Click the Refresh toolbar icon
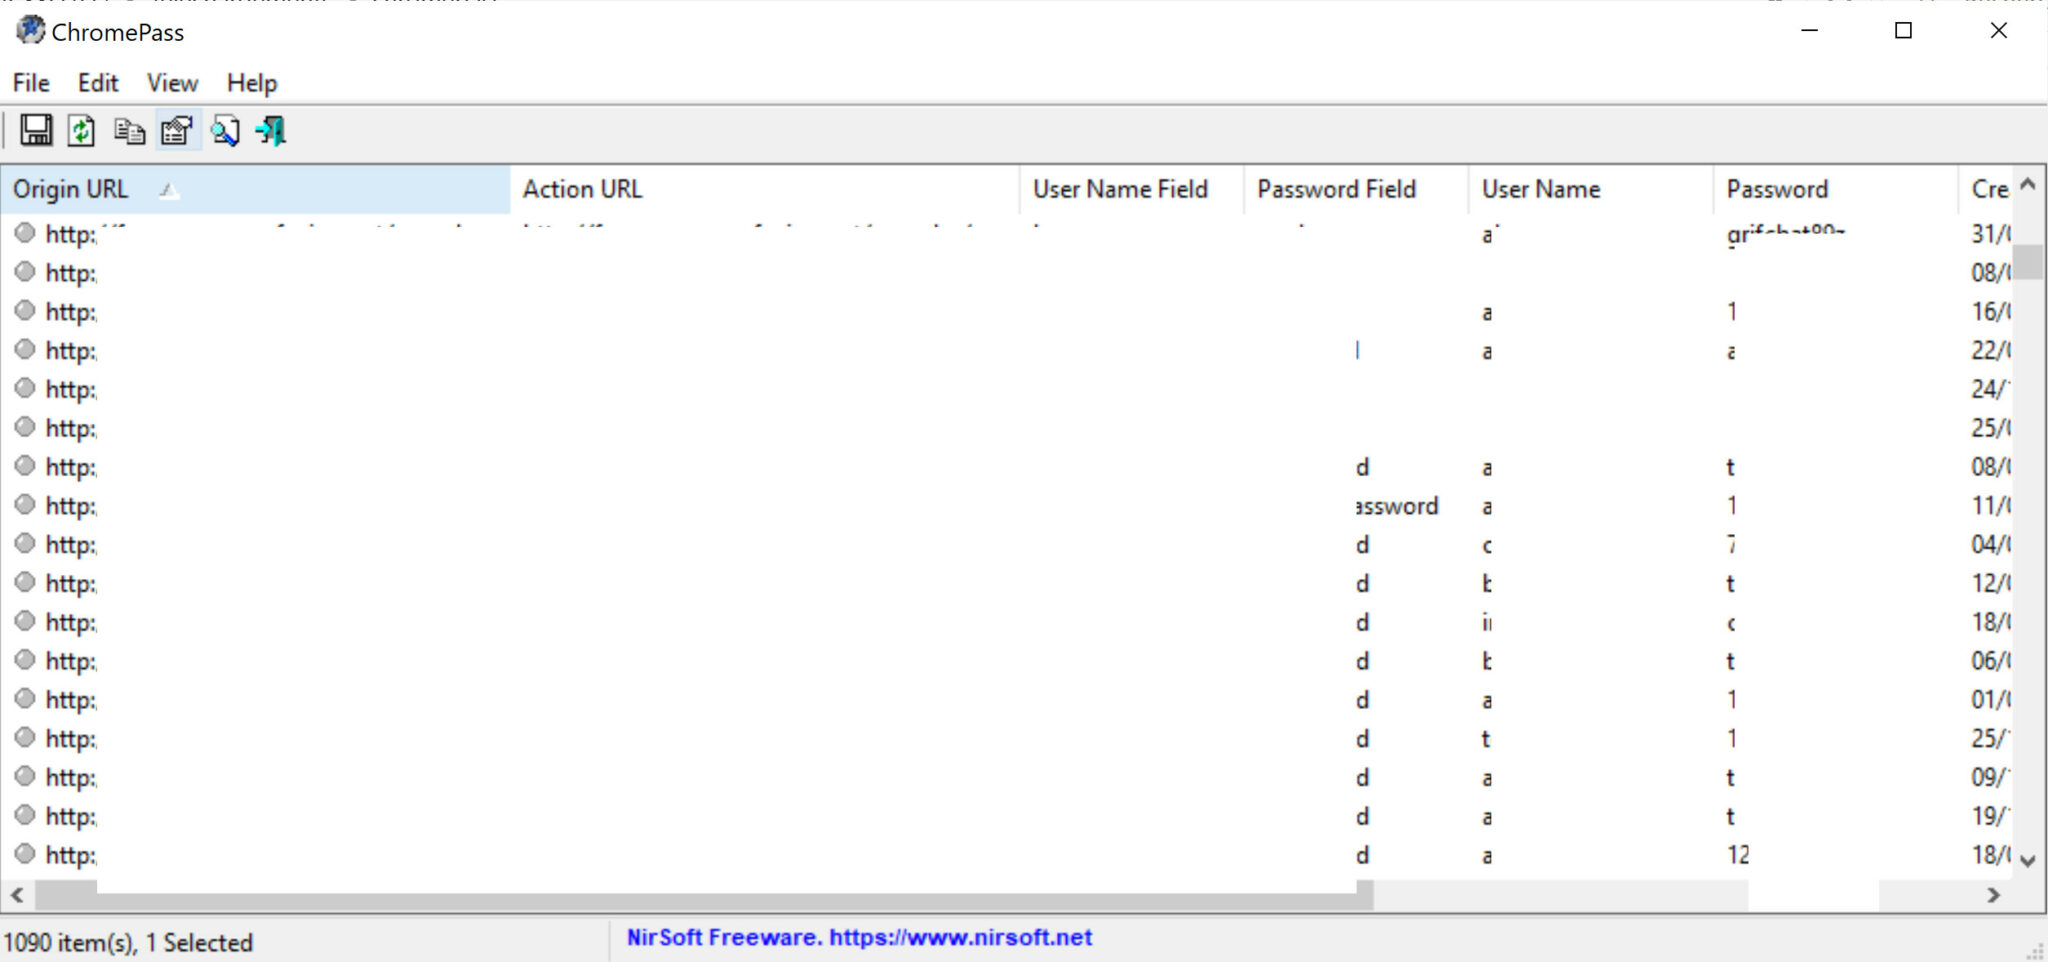 click(x=82, y=131)
